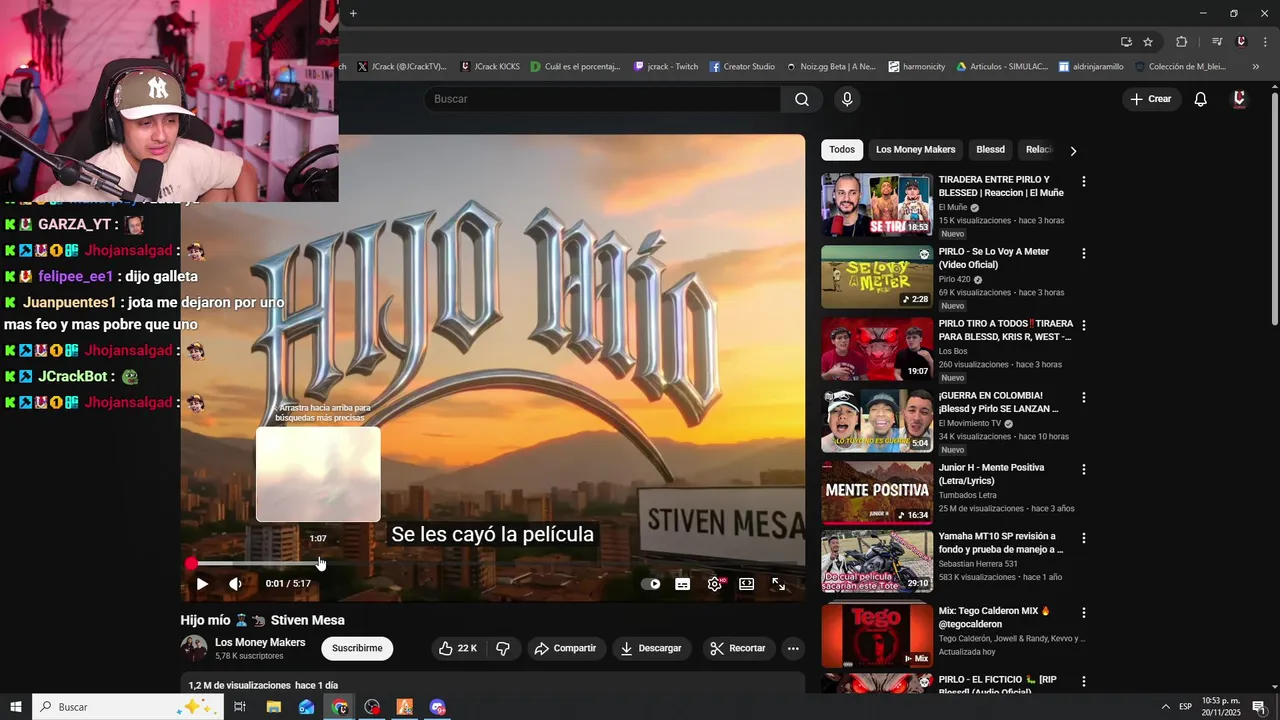Open Los Money Makers channel avatar
The height and width of the screenshot is (720, 1280).
(x=194, y=648)
